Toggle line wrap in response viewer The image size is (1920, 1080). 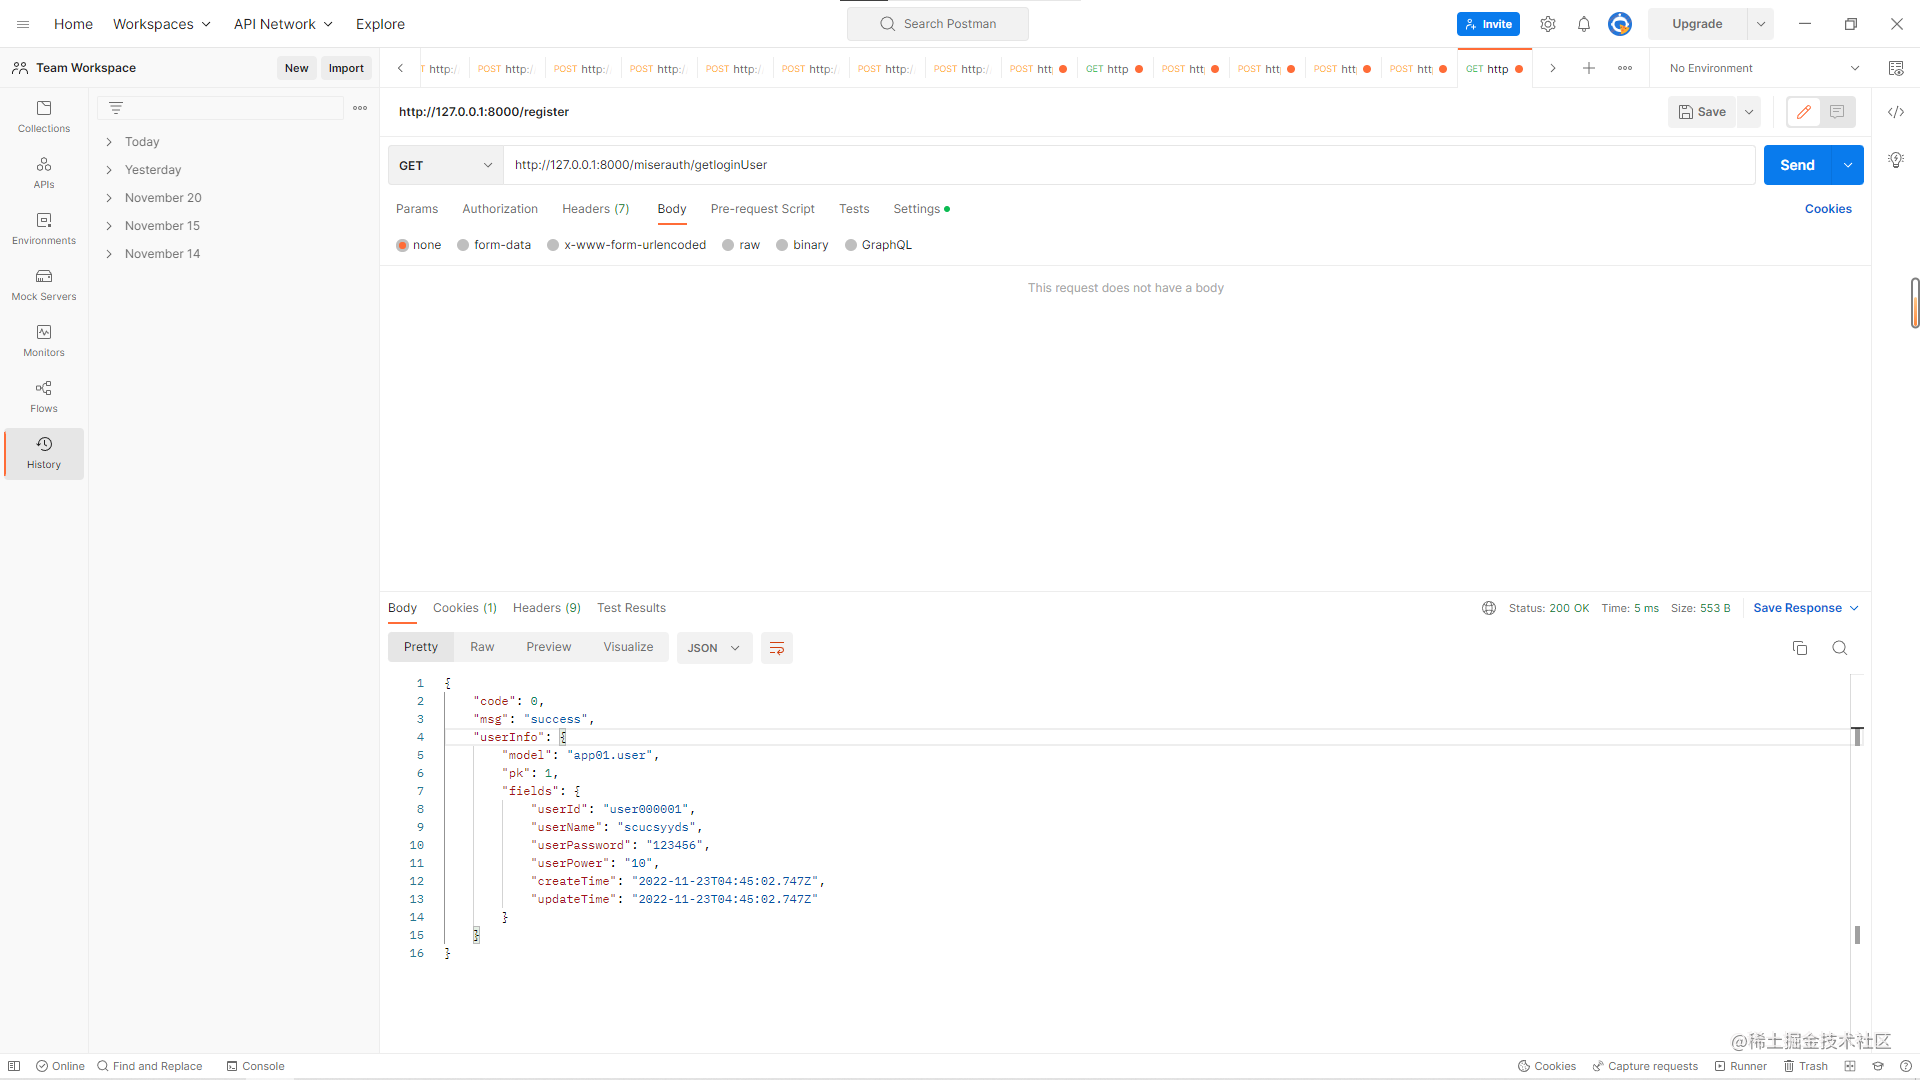(776, 648)
